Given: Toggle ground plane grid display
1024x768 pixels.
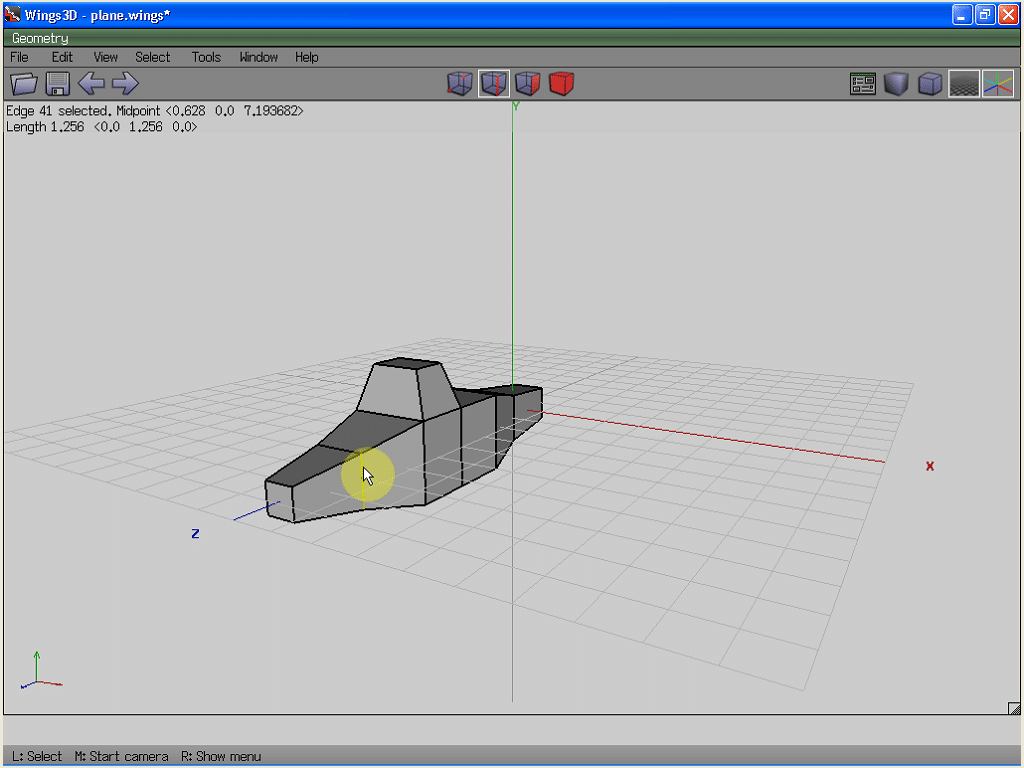Looking at the screenshot, I should point(964,84).
